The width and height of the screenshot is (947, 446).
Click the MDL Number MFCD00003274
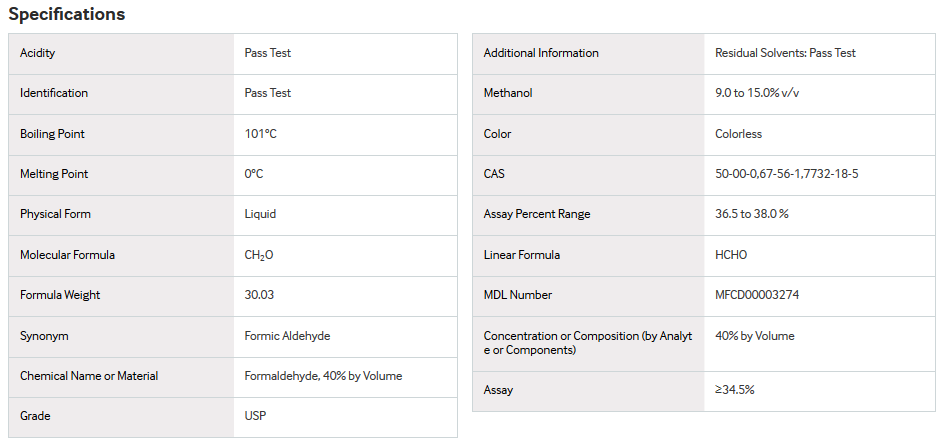click(x=757, y=295)
